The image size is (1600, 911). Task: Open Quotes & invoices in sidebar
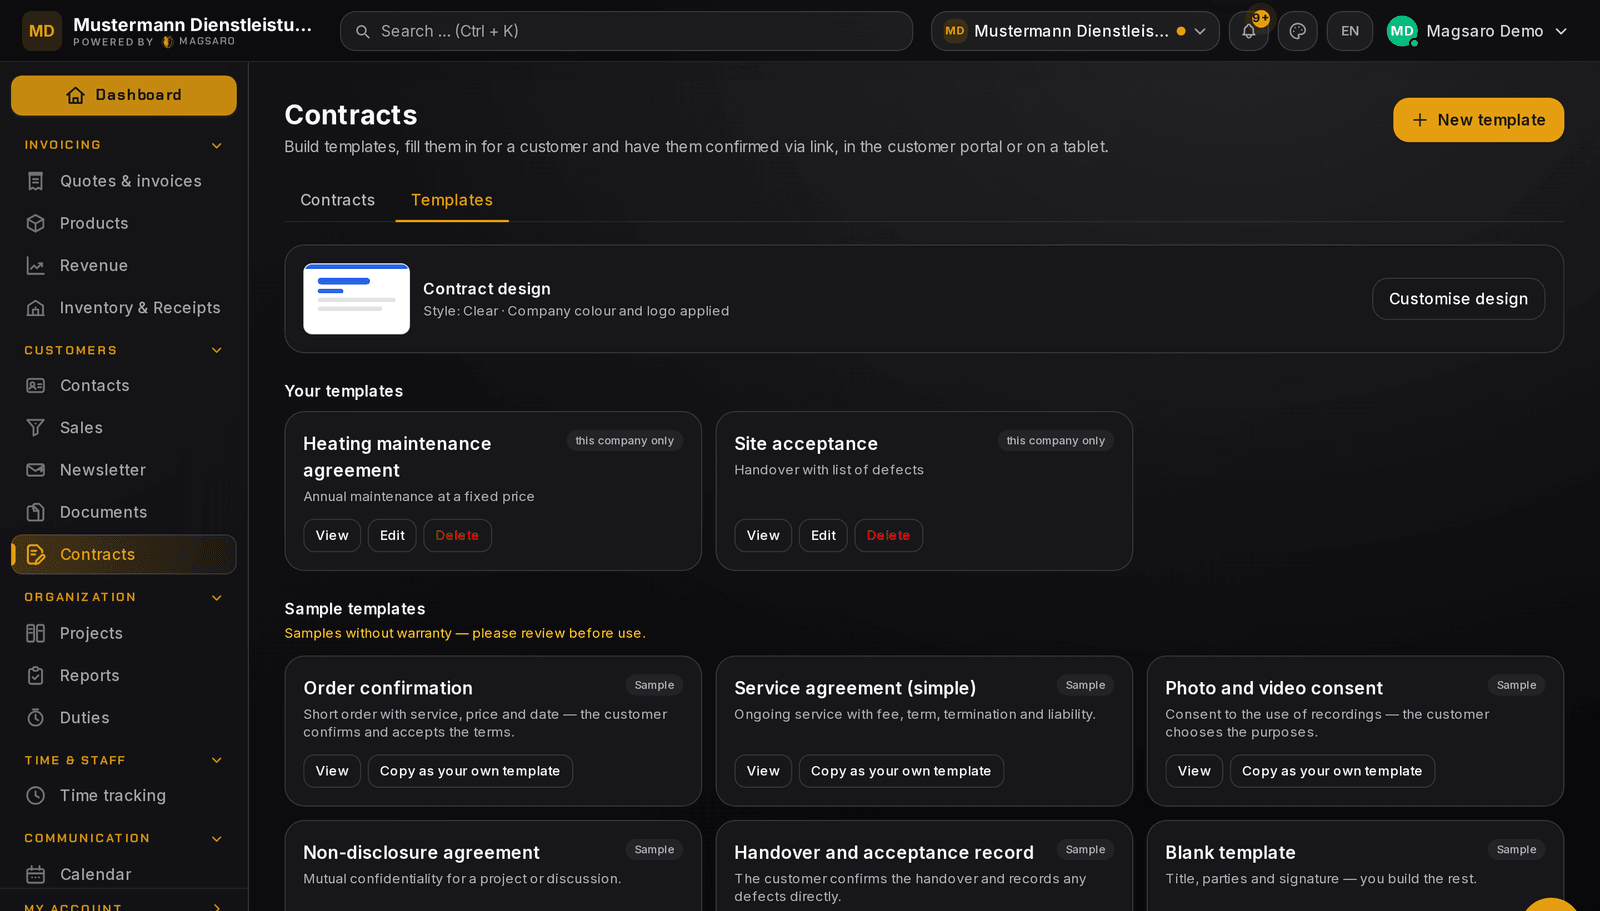tap(124, 181)
